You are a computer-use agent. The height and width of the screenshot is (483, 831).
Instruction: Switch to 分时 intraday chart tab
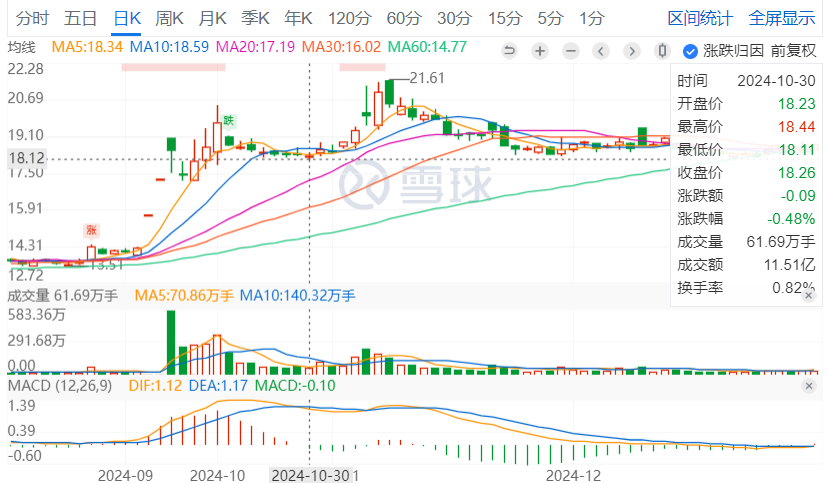click(x=32, y=19)
